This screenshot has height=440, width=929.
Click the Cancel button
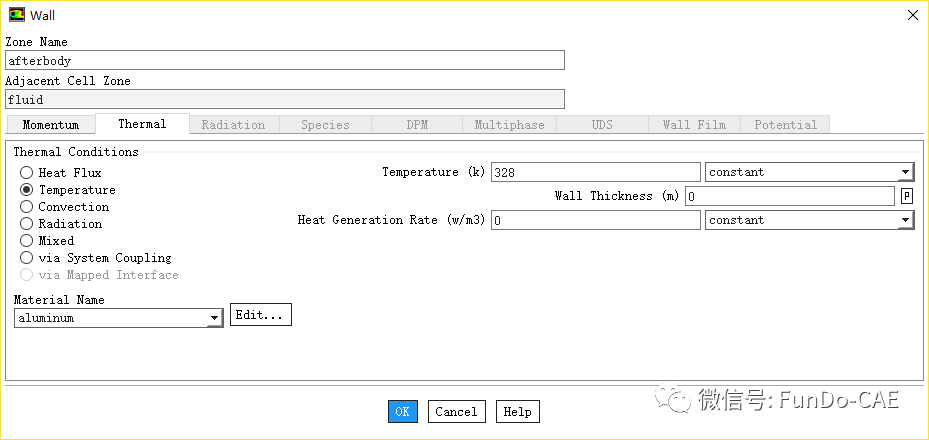point(456,411)
